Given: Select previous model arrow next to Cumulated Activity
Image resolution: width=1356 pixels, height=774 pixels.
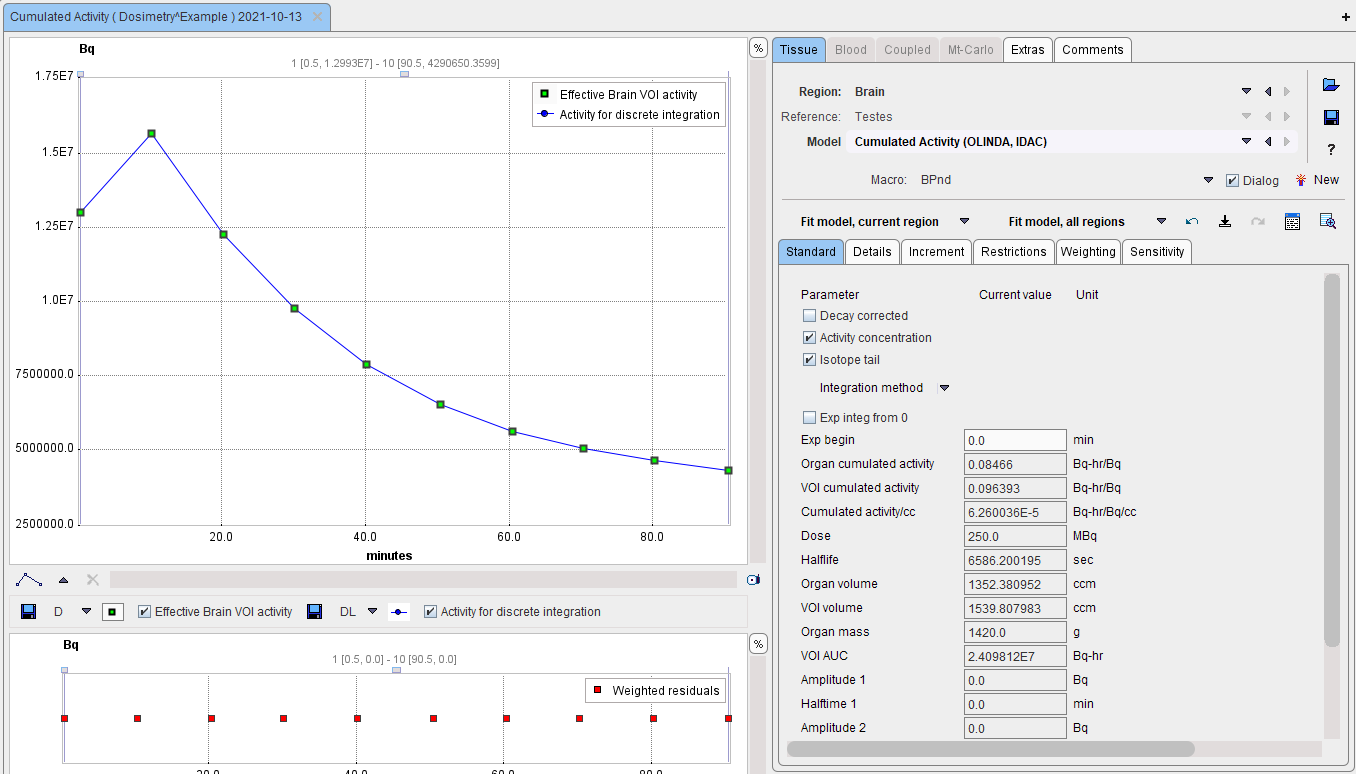Looking at the screenshot, I should point(1268,142).
